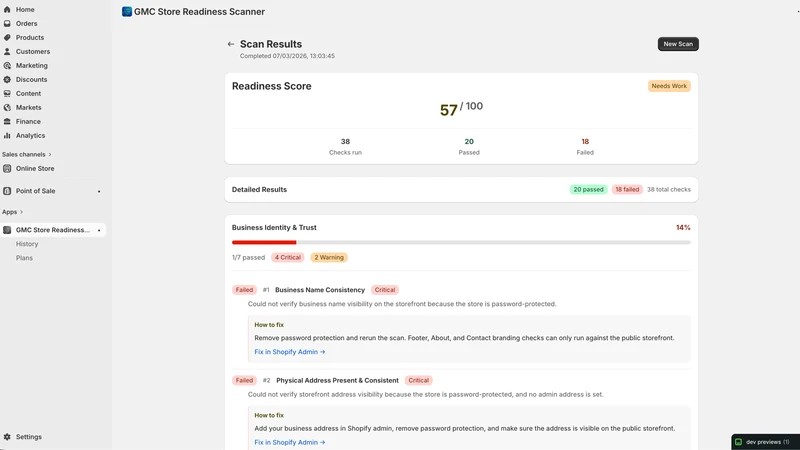
Task: Click the Analytics bar chart icon
Action: point(7,136)
